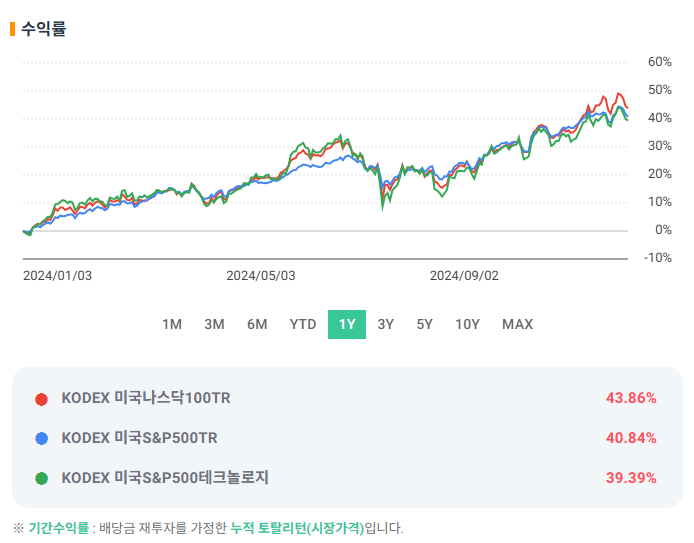Click the 10% y-axis label
The image size is (694, 543).
pyautogui.click(x=659, y=202)
